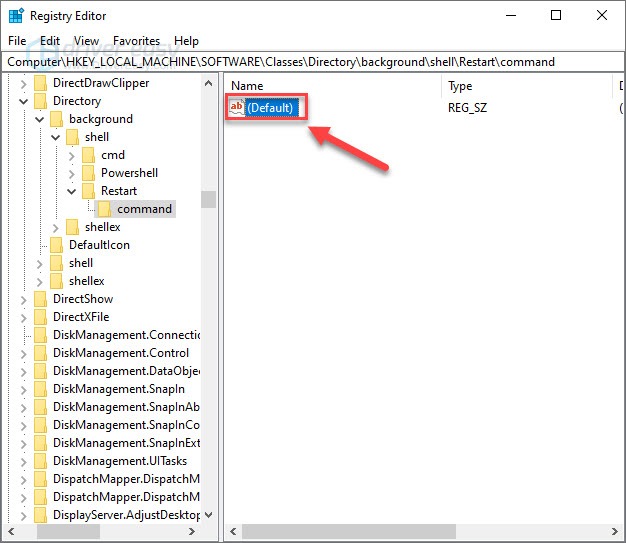Click the REG_SZ type cell

coord(468,107)
